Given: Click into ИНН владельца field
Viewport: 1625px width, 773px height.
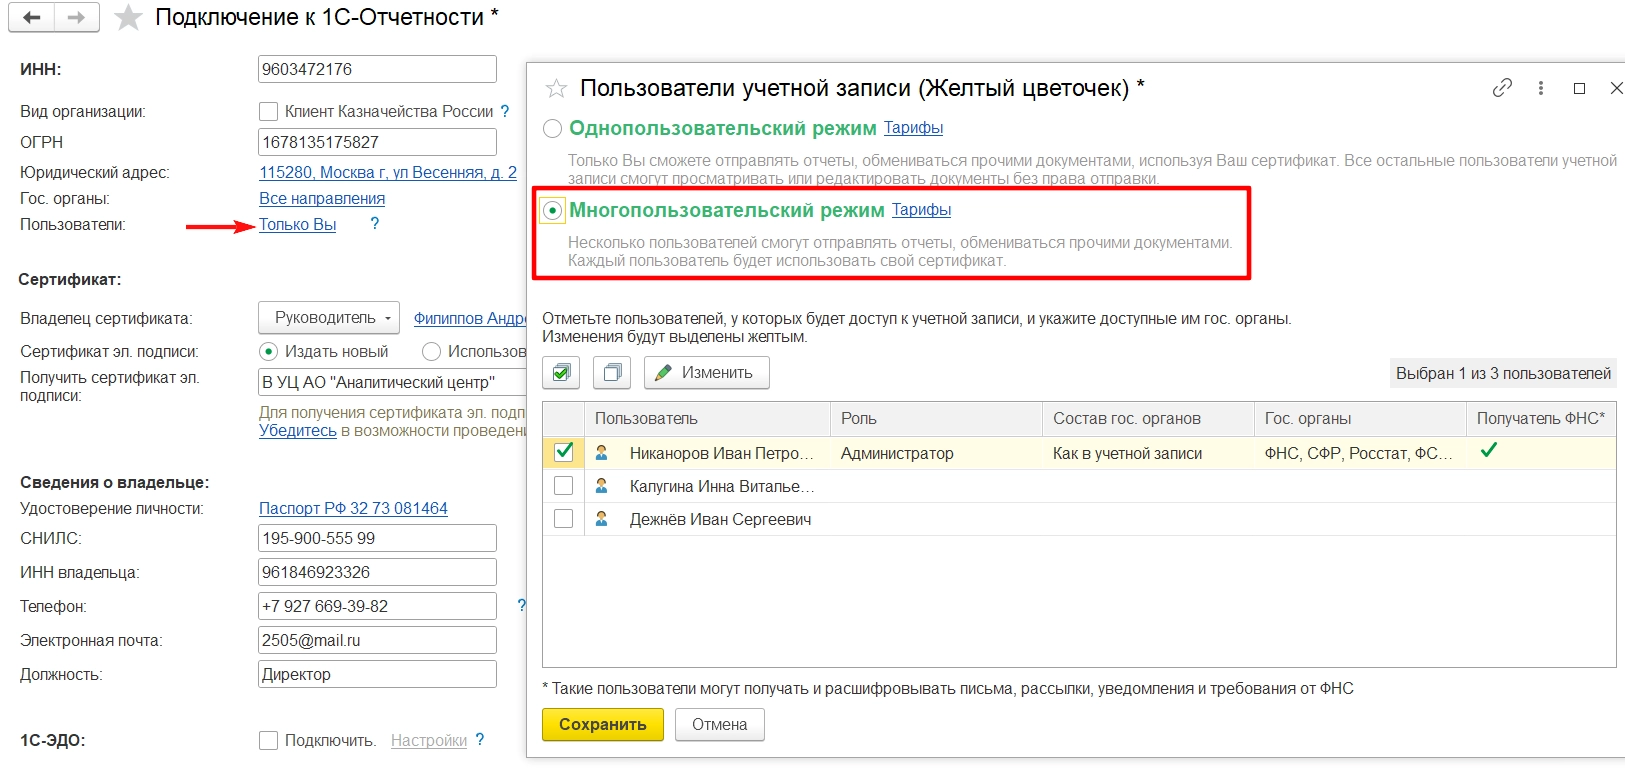Looking at the screenshot, I should pyautogui.click(x=377, y=572).
